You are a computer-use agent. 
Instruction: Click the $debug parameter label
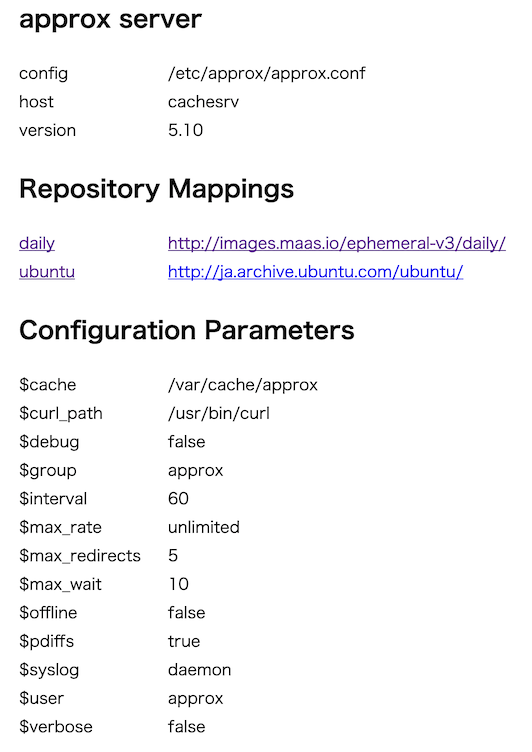[x=49, y=442]
